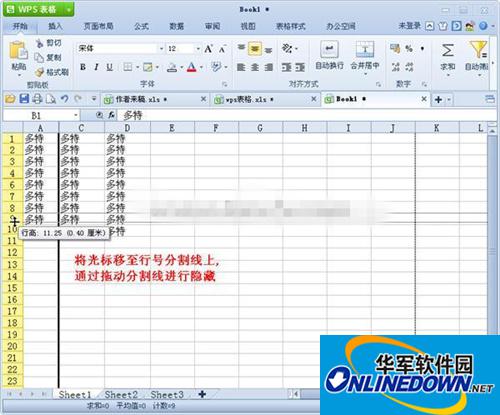The width and height of the screenshot is (500, 415).
Task: Click the redo arrow icon
Action: (78, 99)
